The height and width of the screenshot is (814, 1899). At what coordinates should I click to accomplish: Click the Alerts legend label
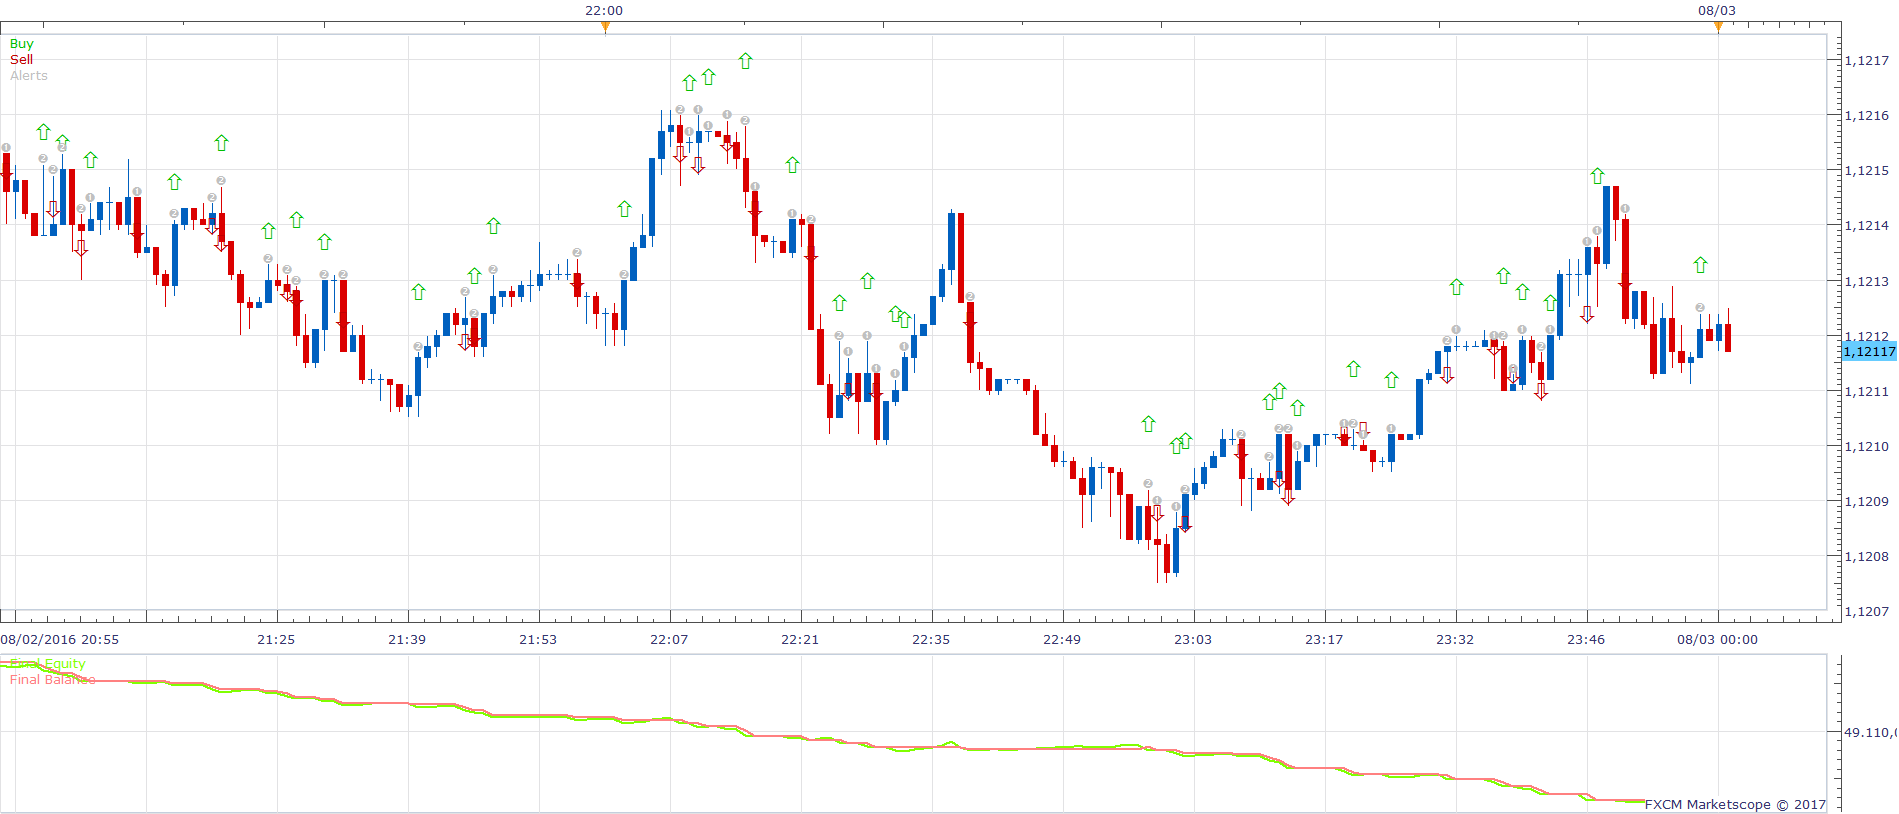(29, 76)
